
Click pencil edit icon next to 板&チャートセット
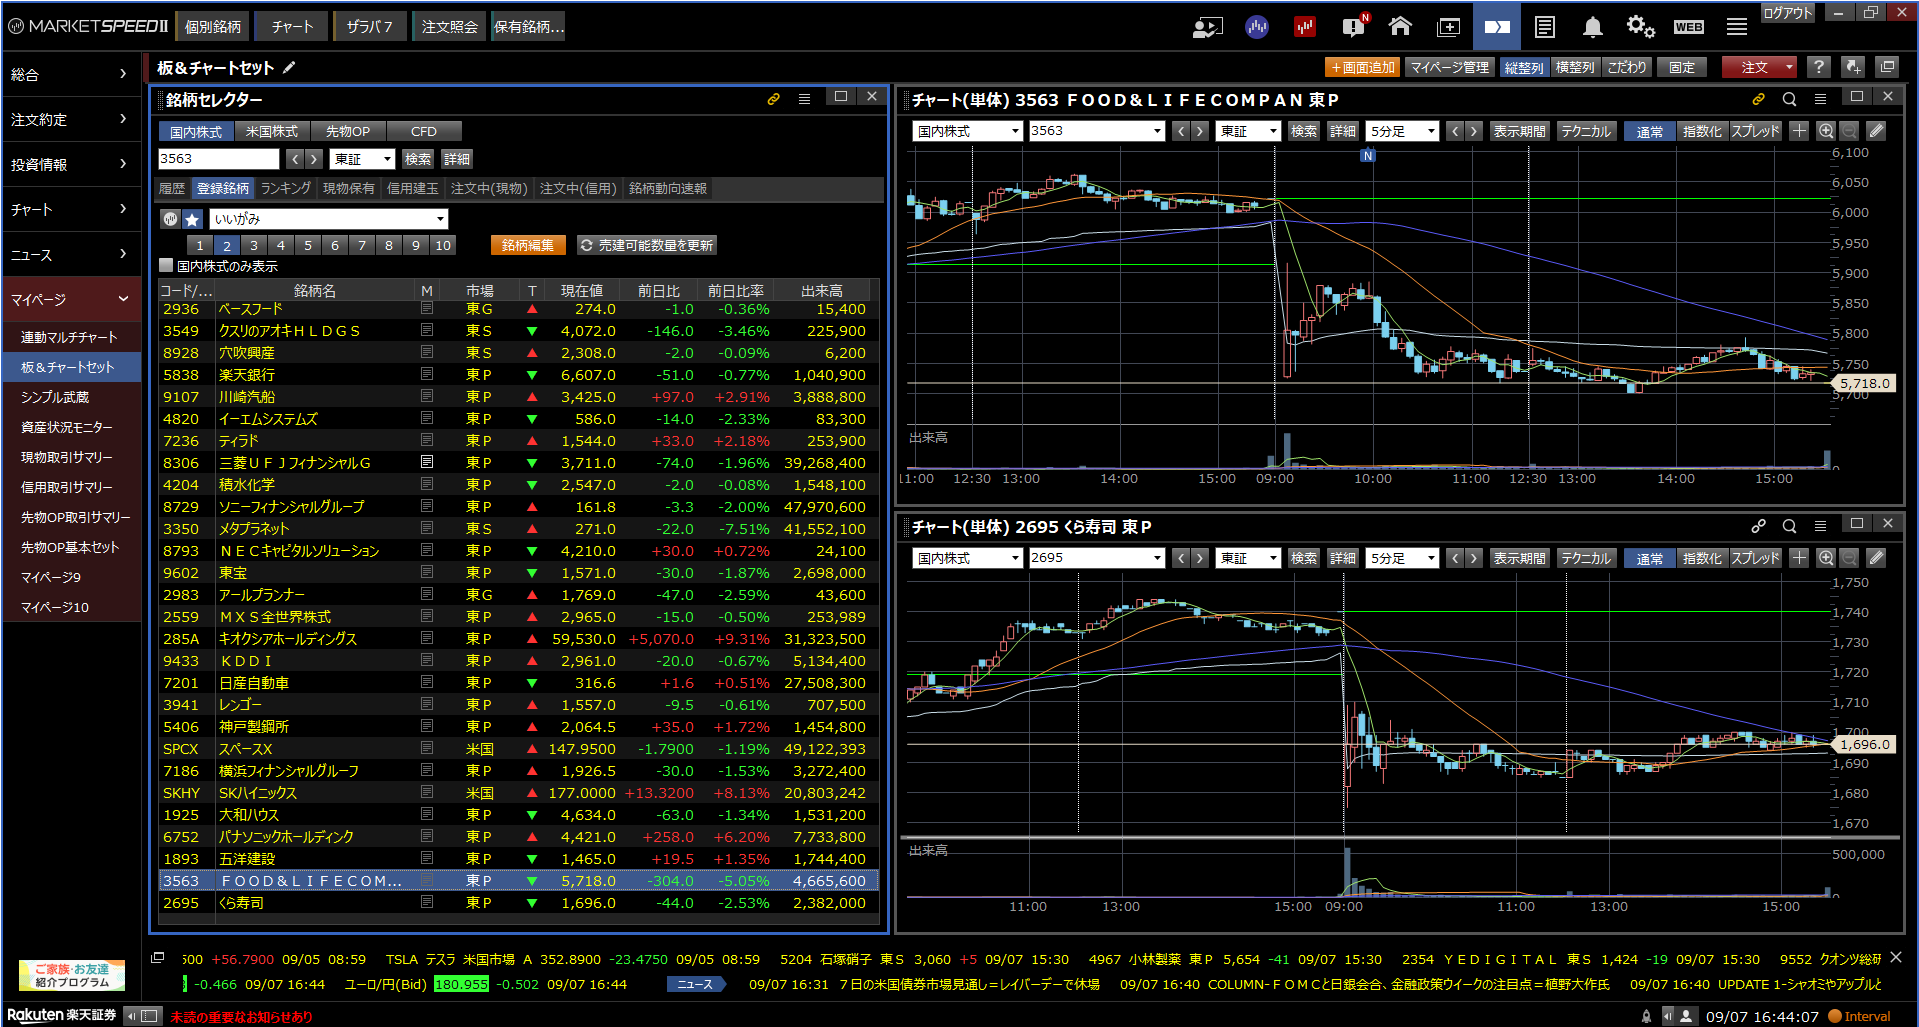coord(289,67)
